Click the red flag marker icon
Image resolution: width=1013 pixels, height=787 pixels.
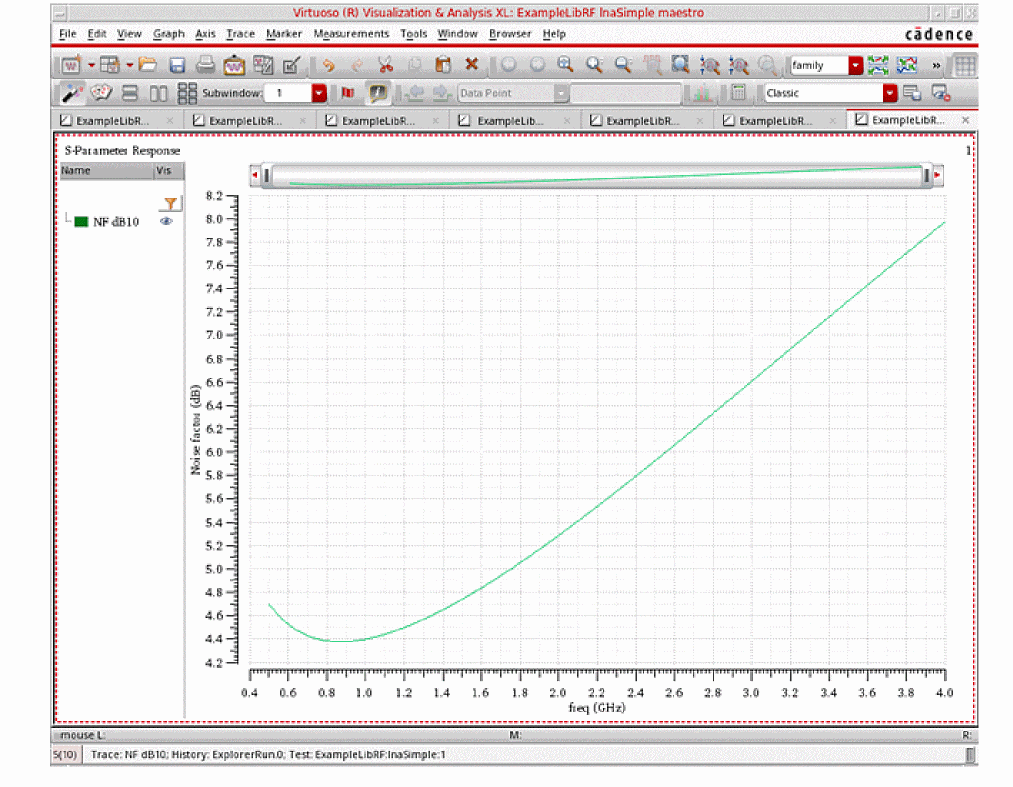pos(348,93)
